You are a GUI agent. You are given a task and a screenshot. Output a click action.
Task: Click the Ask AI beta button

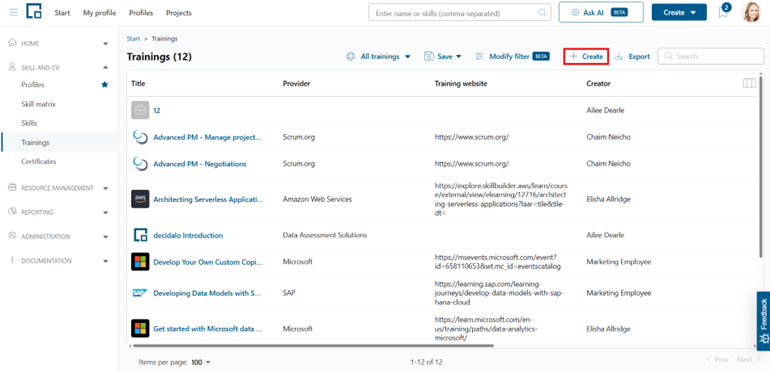coord(601,13)
